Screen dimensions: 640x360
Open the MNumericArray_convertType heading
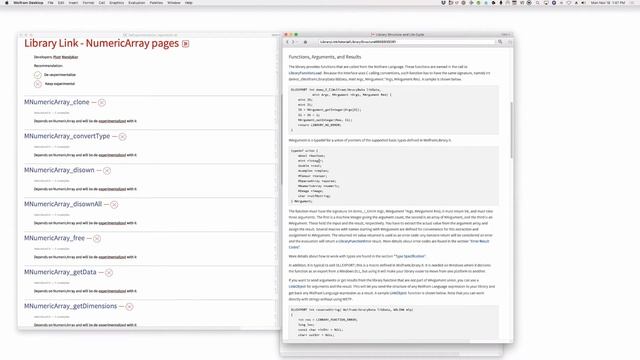[67, 136]
